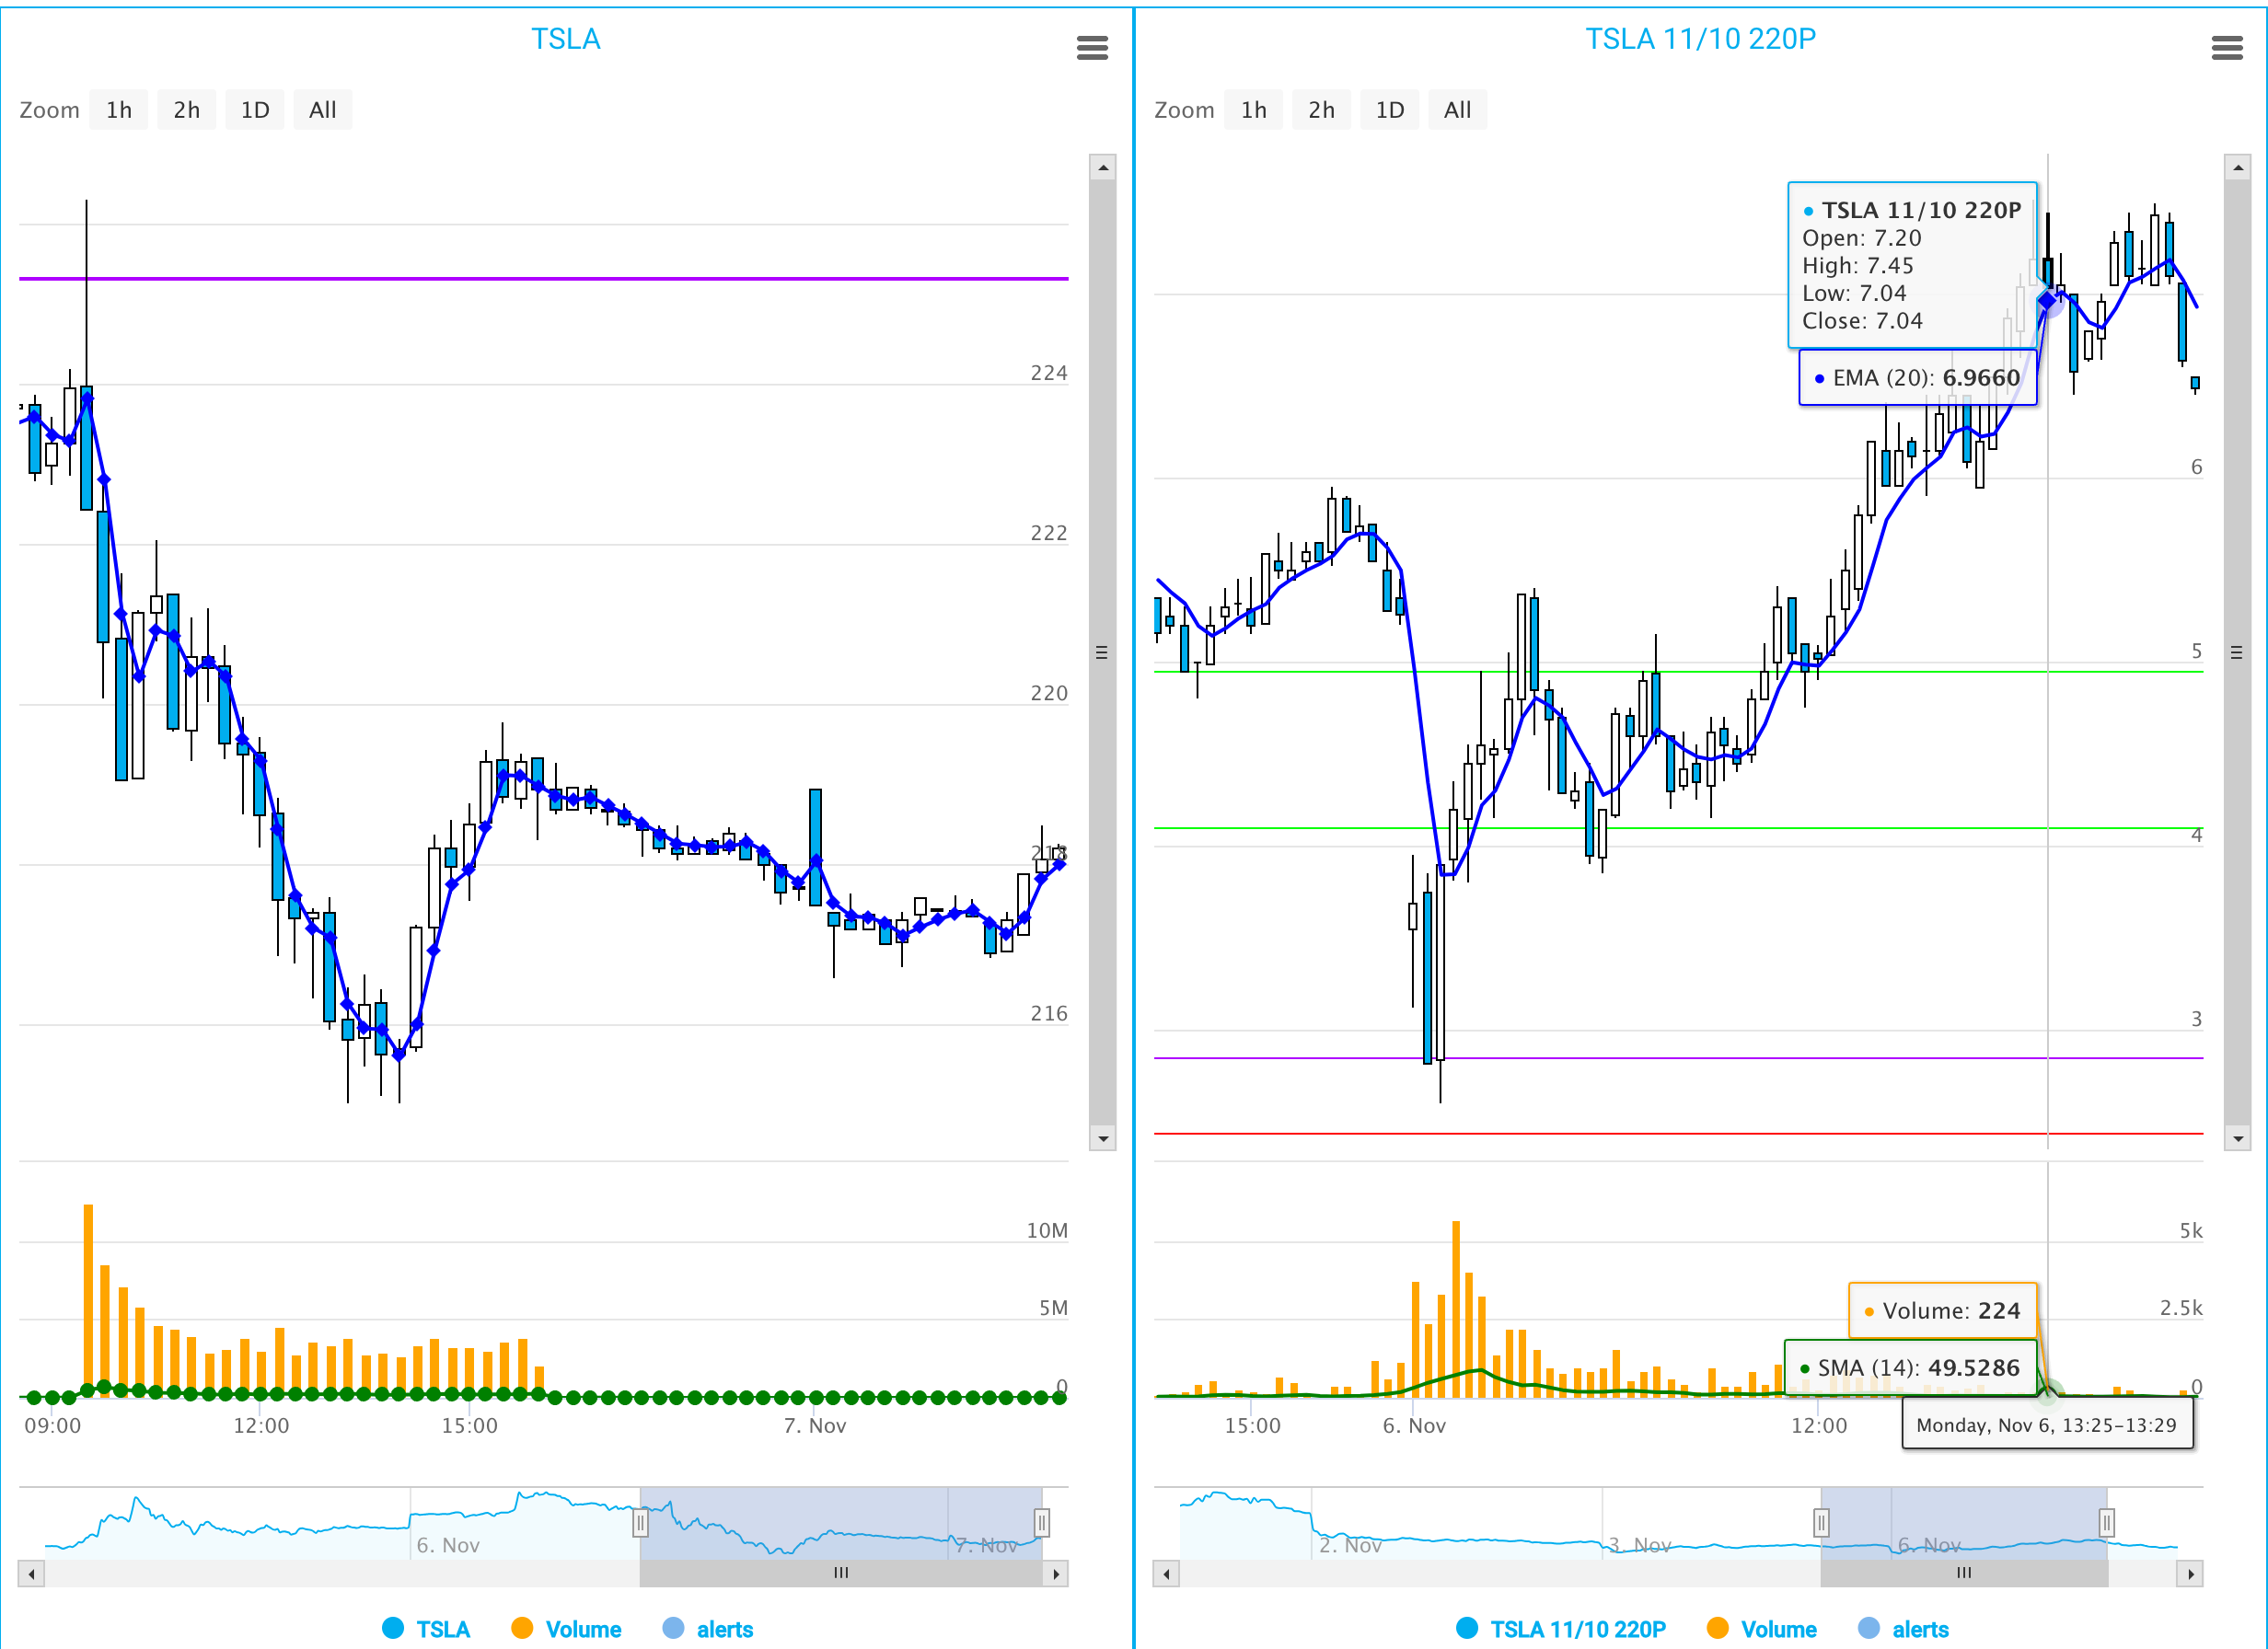Viewport: 2268px width, 1649px height.
Task: Click the TSLA navigator horizontal scrollbar thumb
Action: pyautogui.click(x=841, y=1573)
